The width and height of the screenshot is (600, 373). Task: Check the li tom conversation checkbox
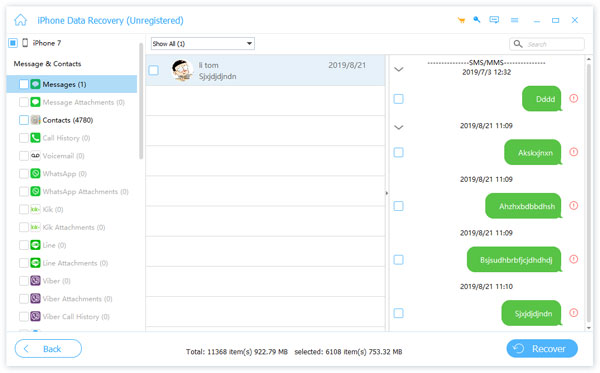click(x=153, y=70)
